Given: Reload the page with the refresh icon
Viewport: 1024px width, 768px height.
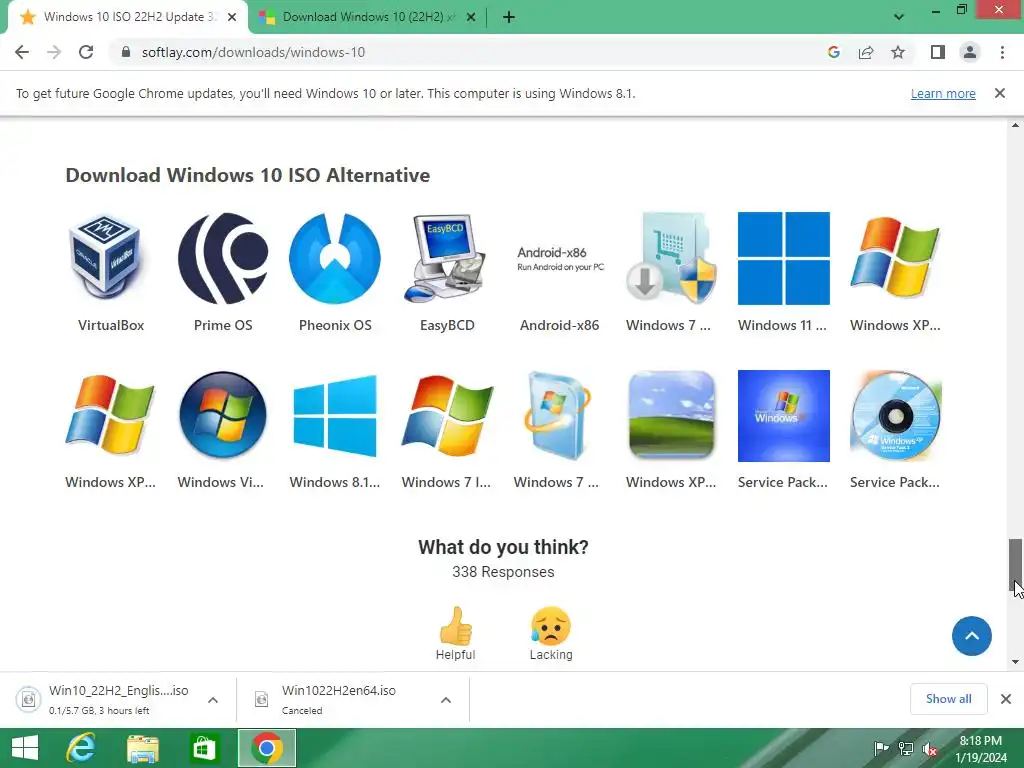Looking at the screenshot, I should tap(86, 52).
